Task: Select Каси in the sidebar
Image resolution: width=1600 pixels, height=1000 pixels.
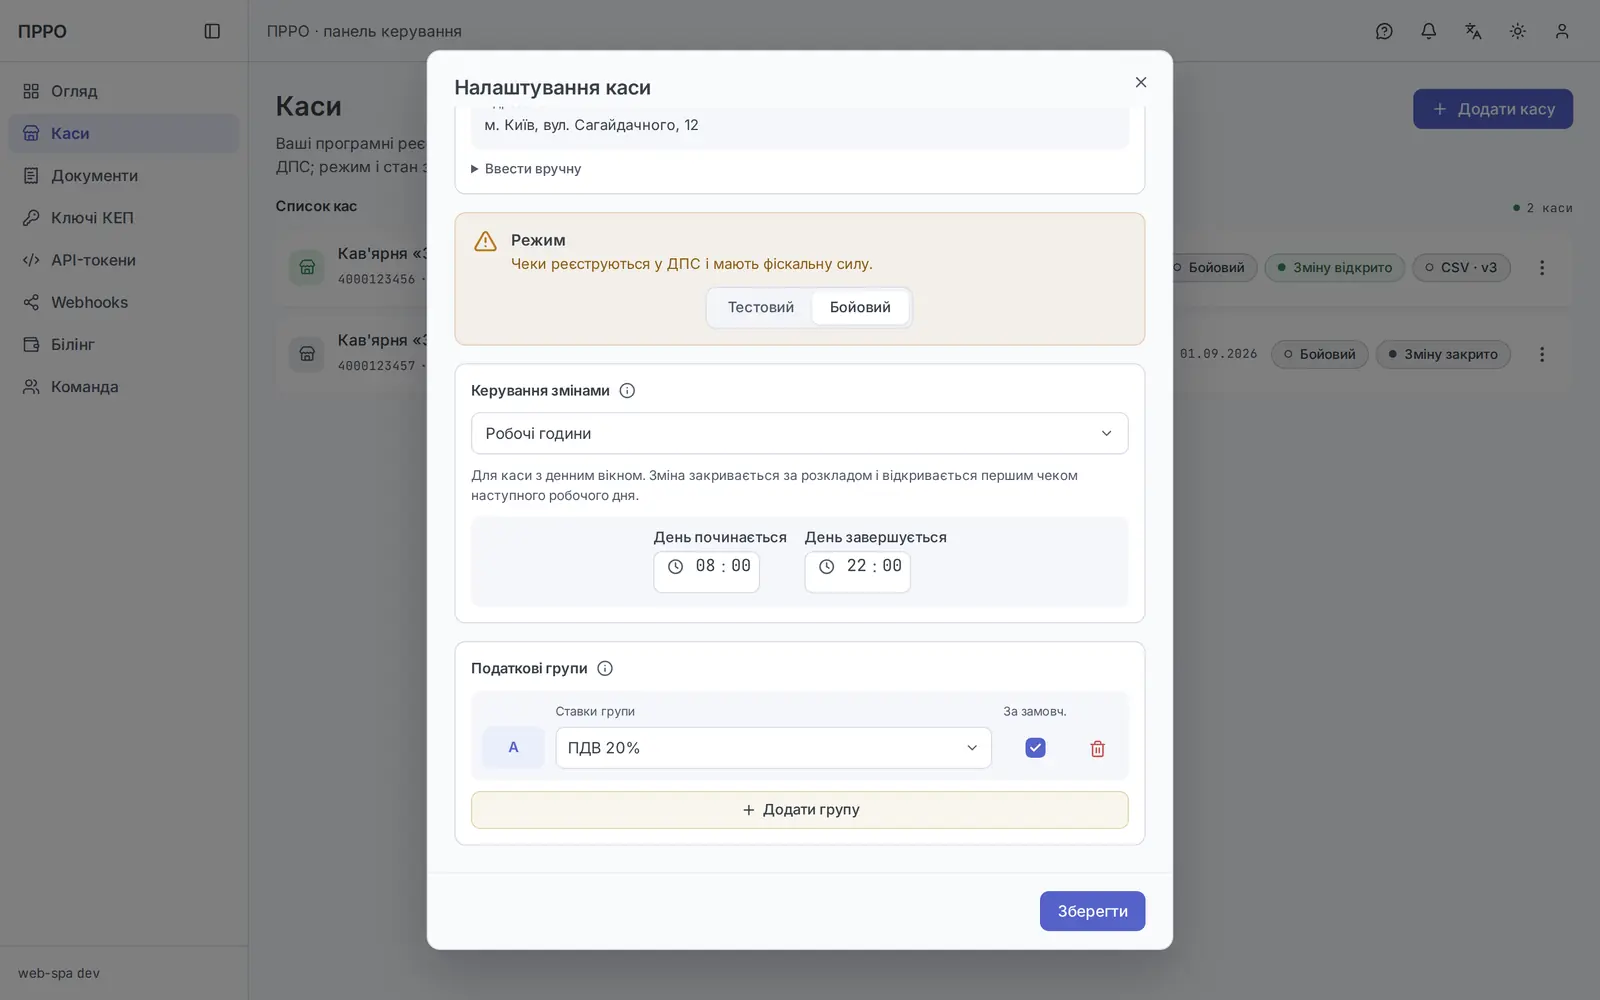Action: [x=124, y=133]
